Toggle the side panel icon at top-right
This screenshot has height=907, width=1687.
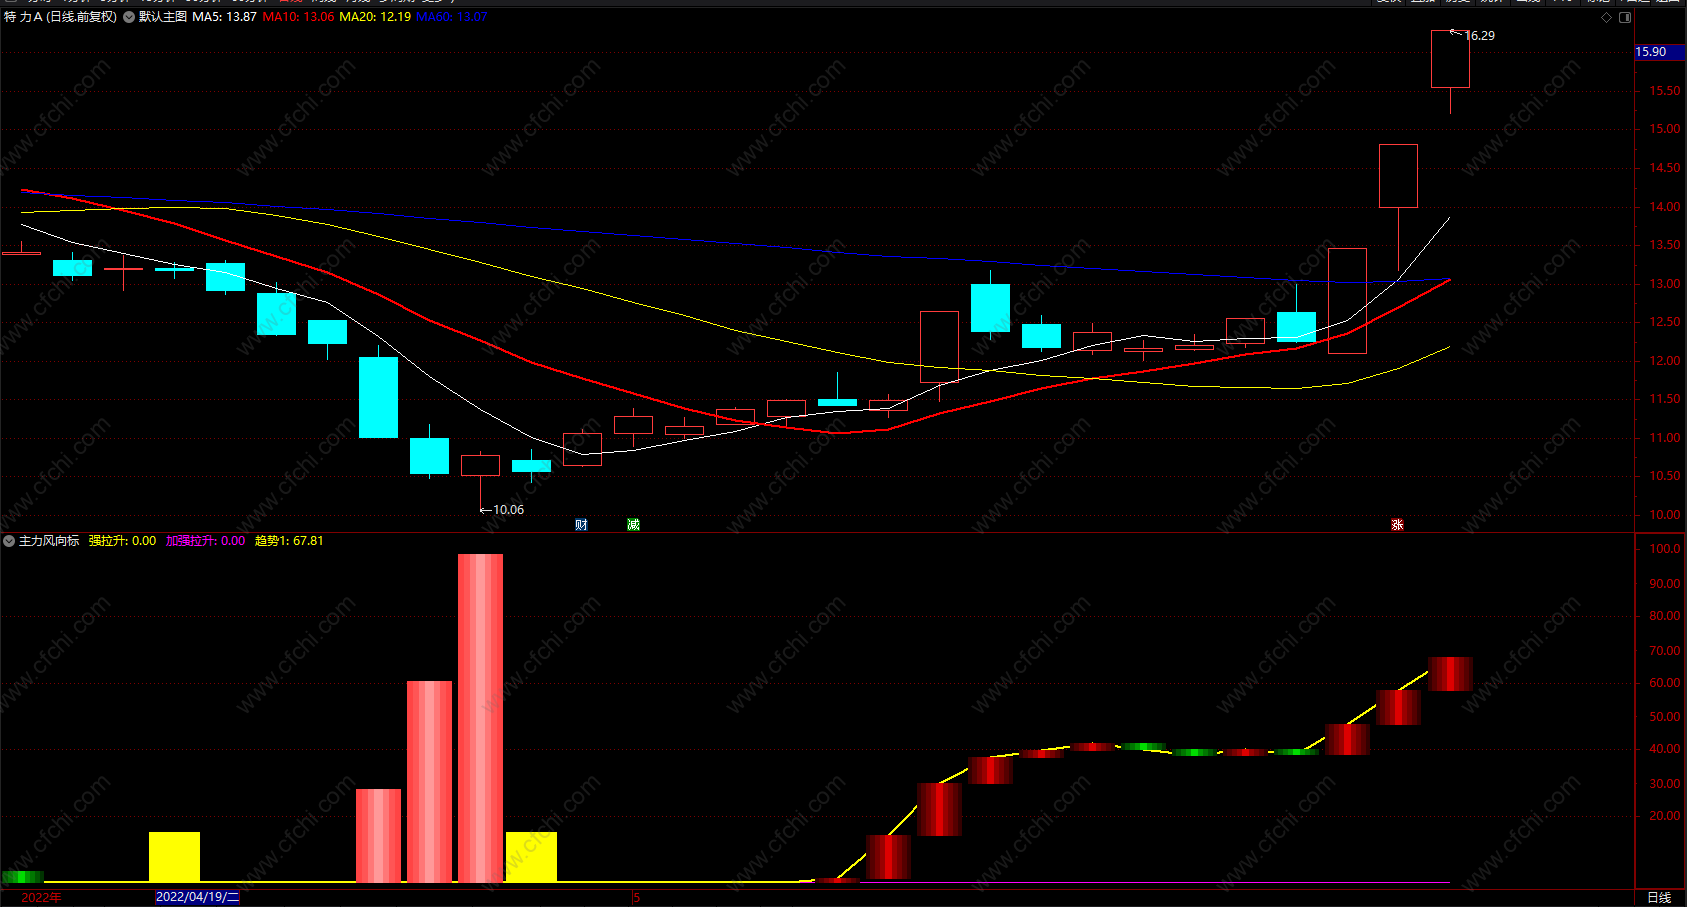coord(1625,17)
